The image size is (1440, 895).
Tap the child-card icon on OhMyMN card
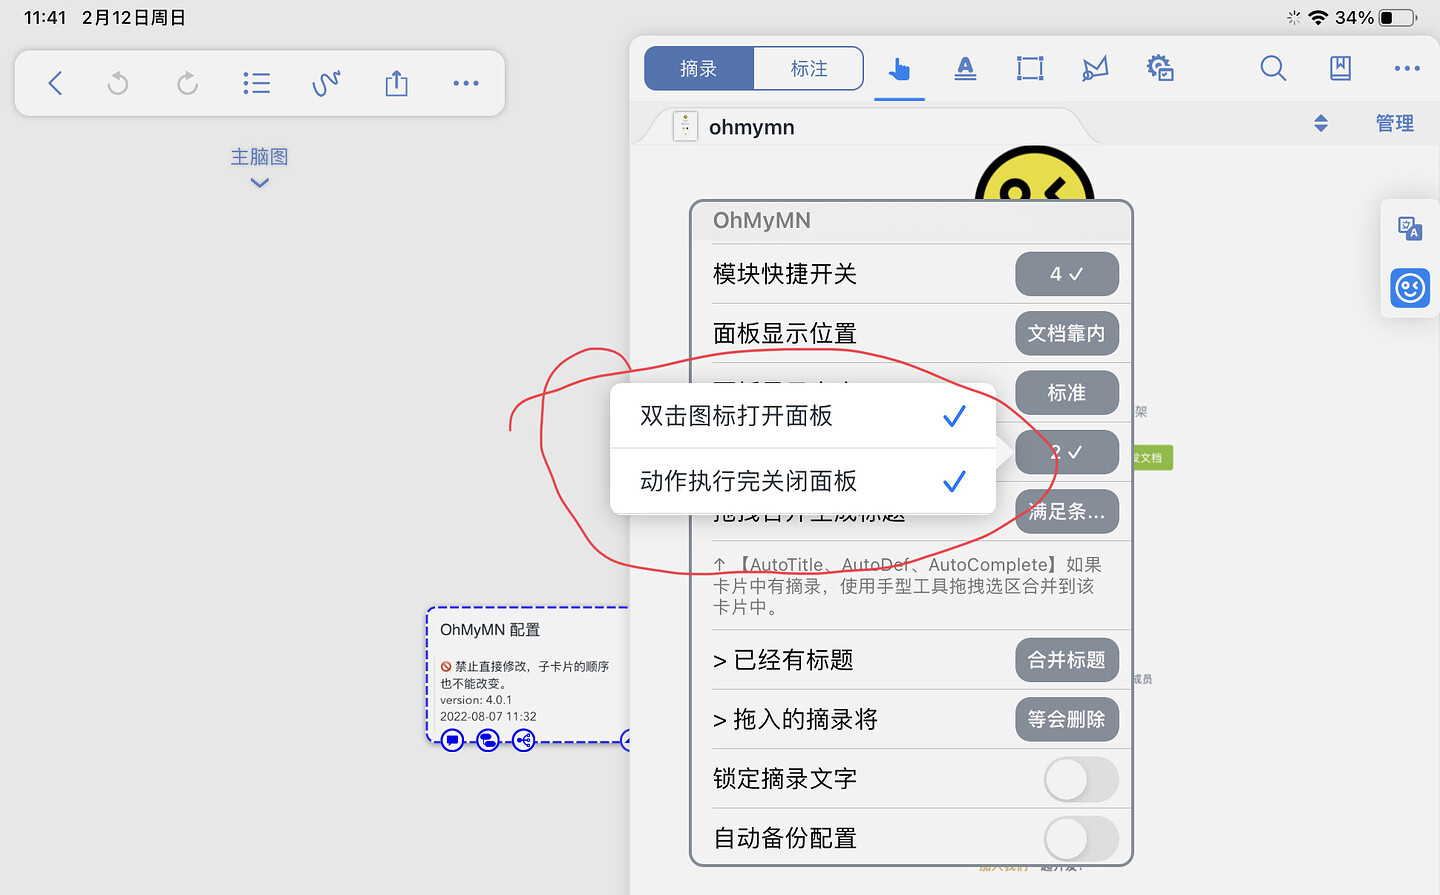[488, 740]
